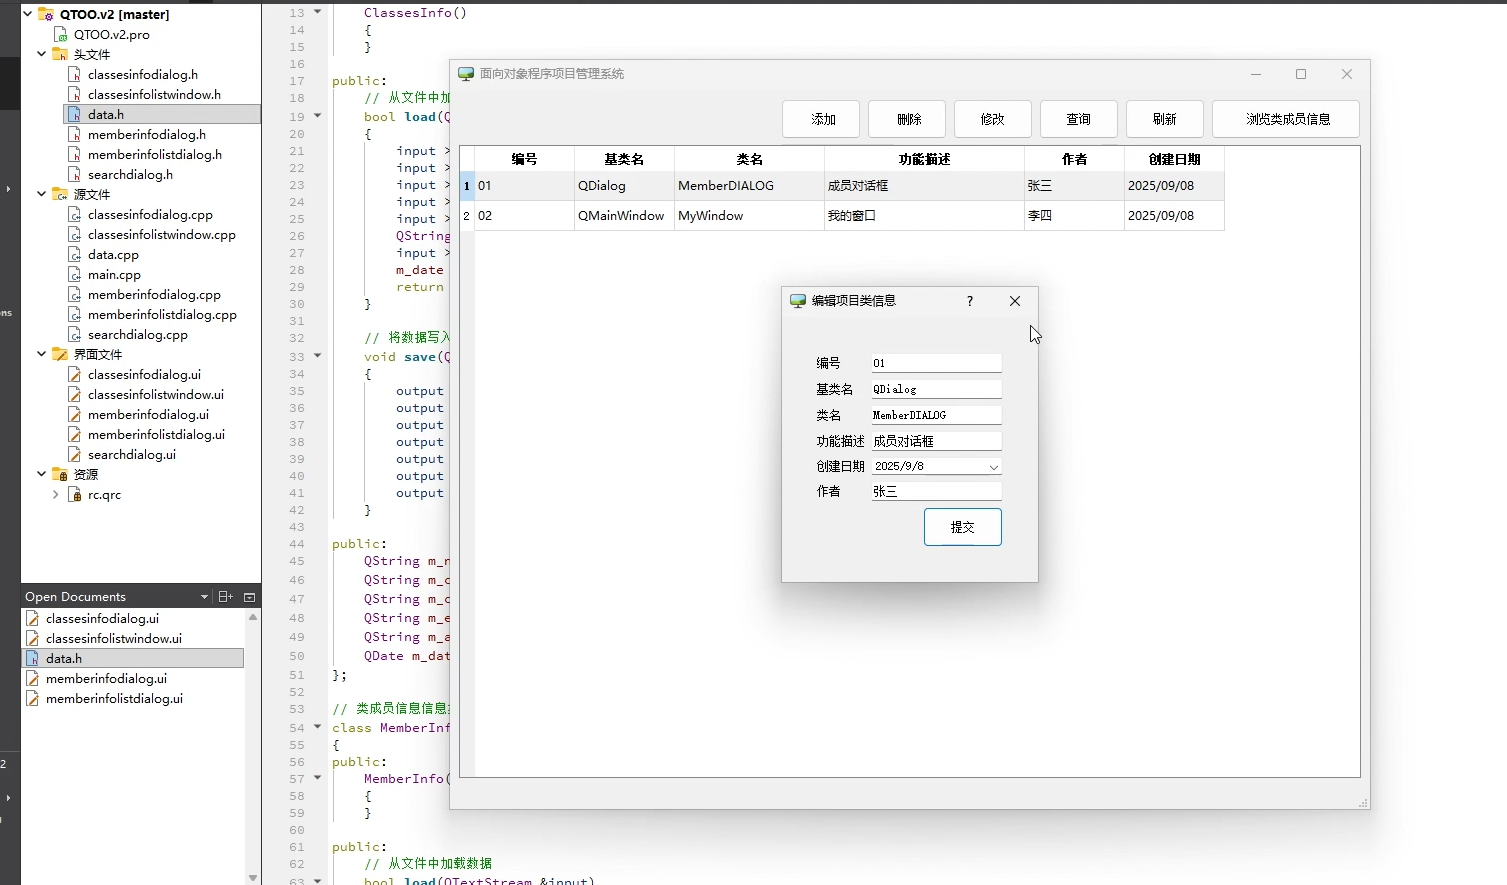Open classesinfodialog.h in the project tree
Screen dimensions: 1507x885
(142, 74)
